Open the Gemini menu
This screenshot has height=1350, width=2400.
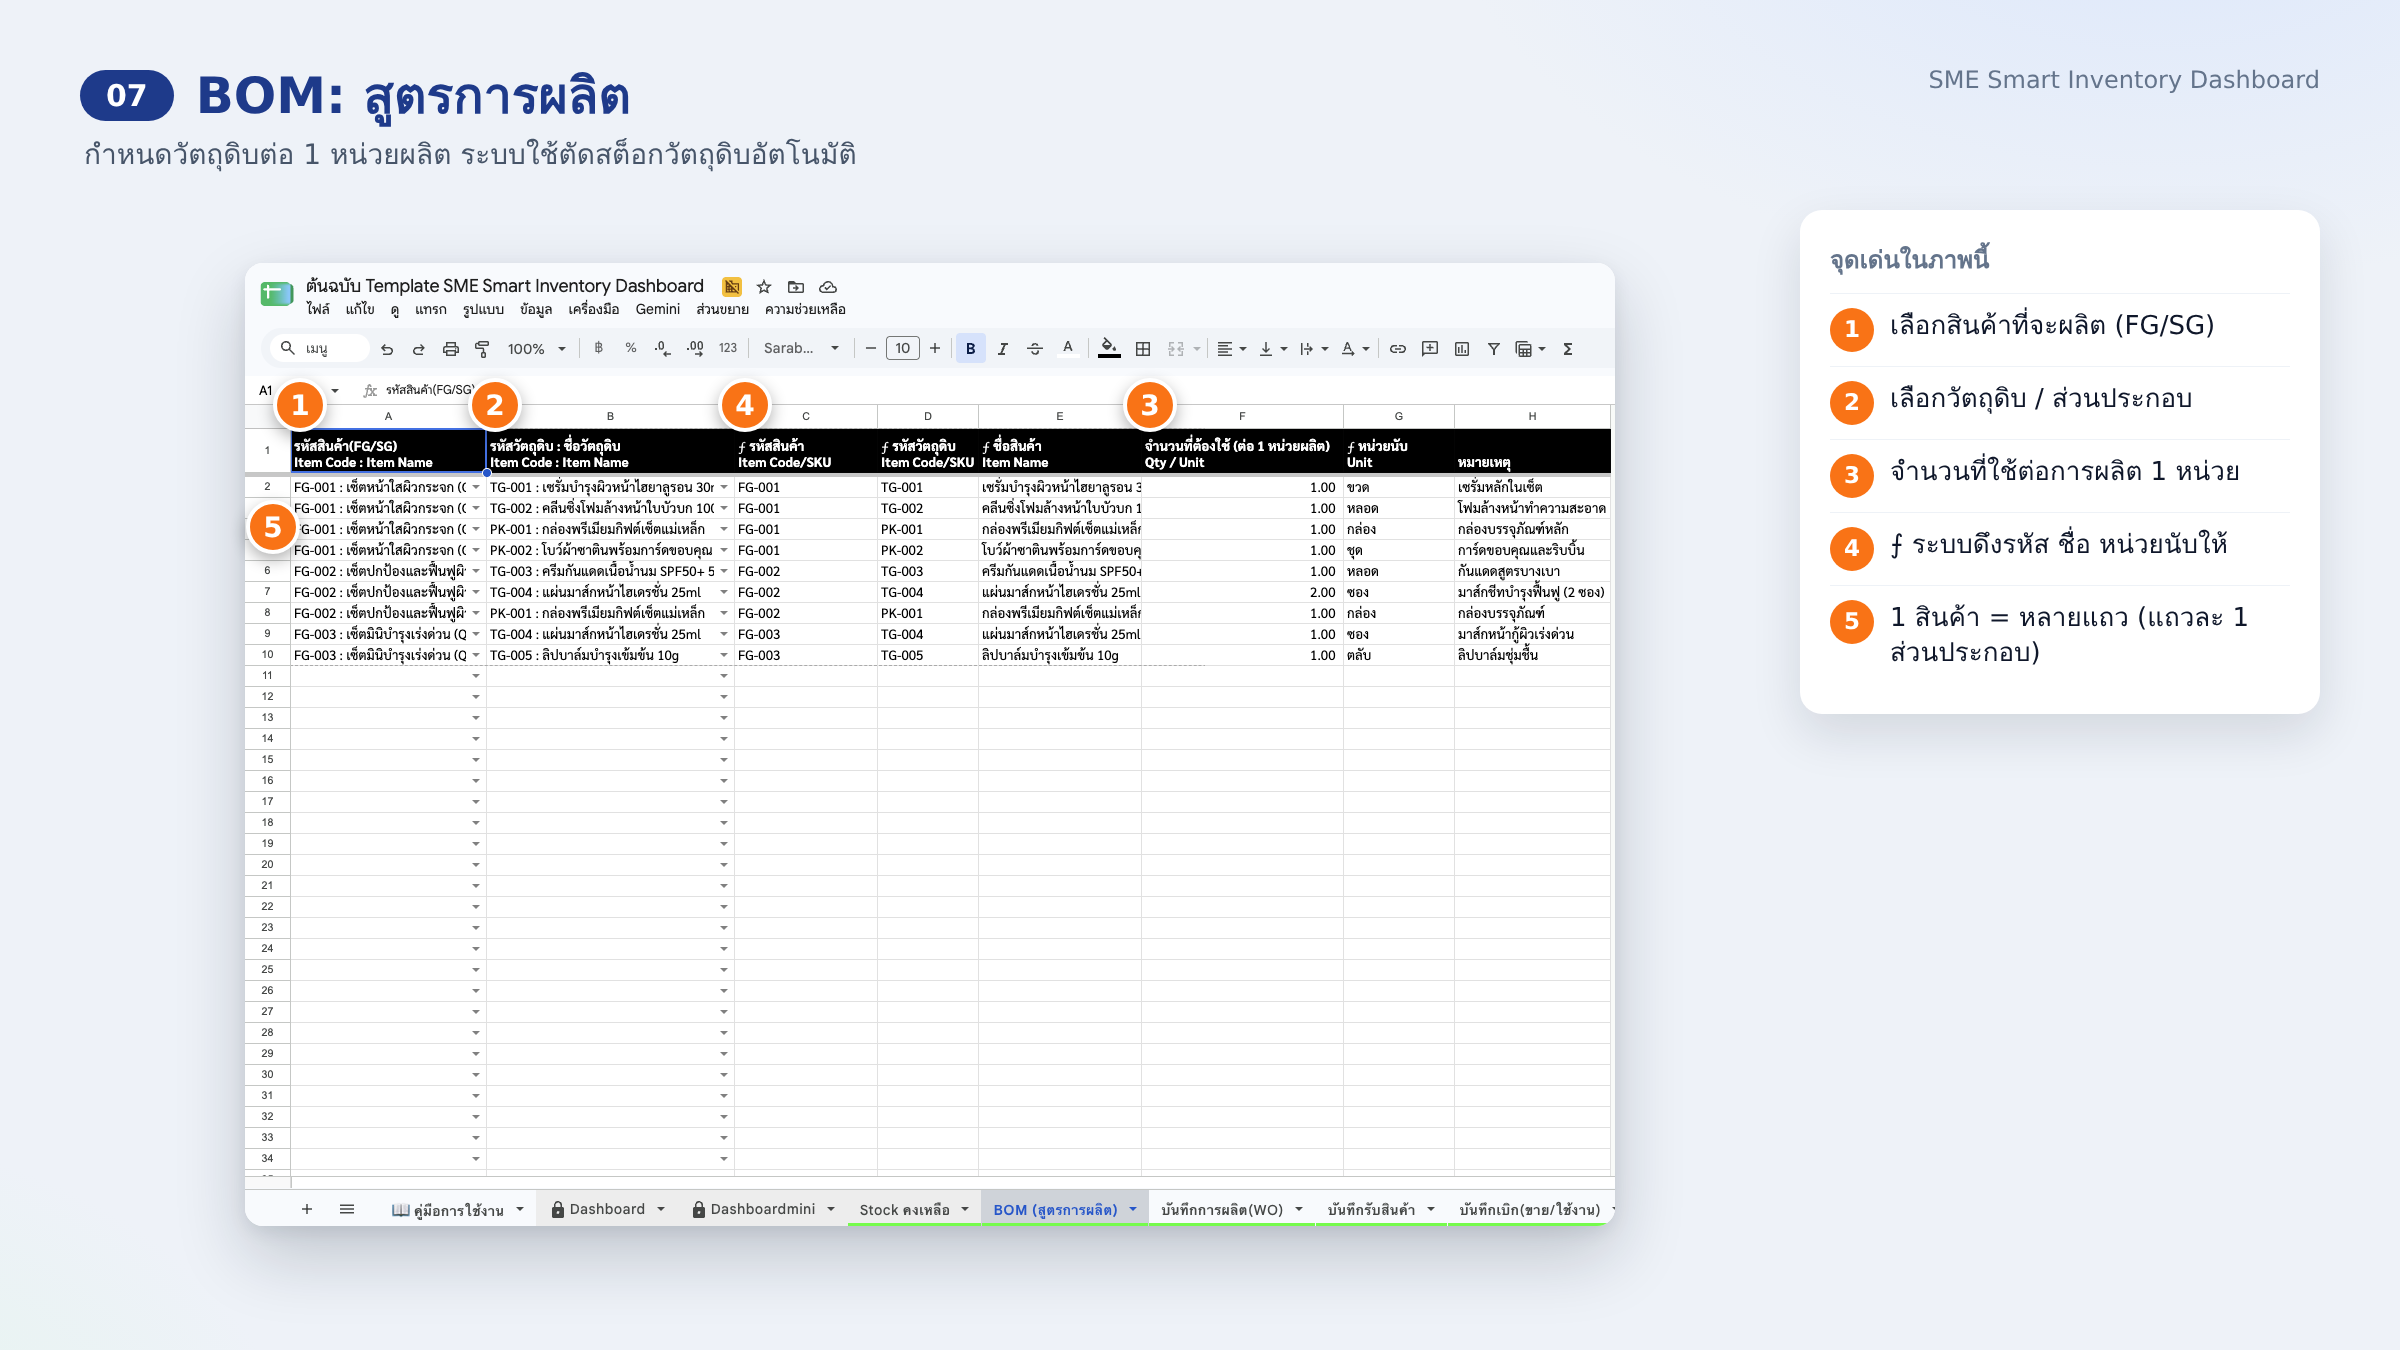point(657,310)
